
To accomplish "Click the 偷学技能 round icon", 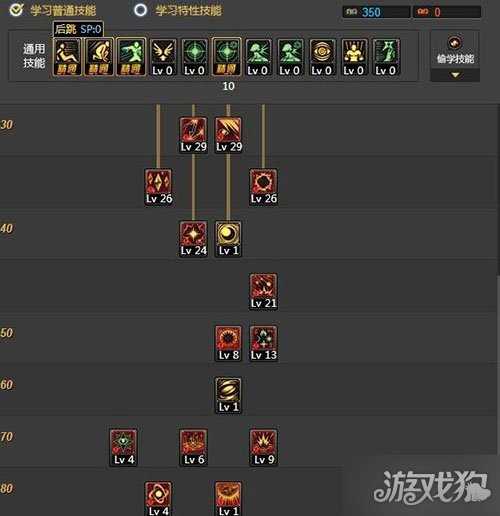I will point(455,42).
